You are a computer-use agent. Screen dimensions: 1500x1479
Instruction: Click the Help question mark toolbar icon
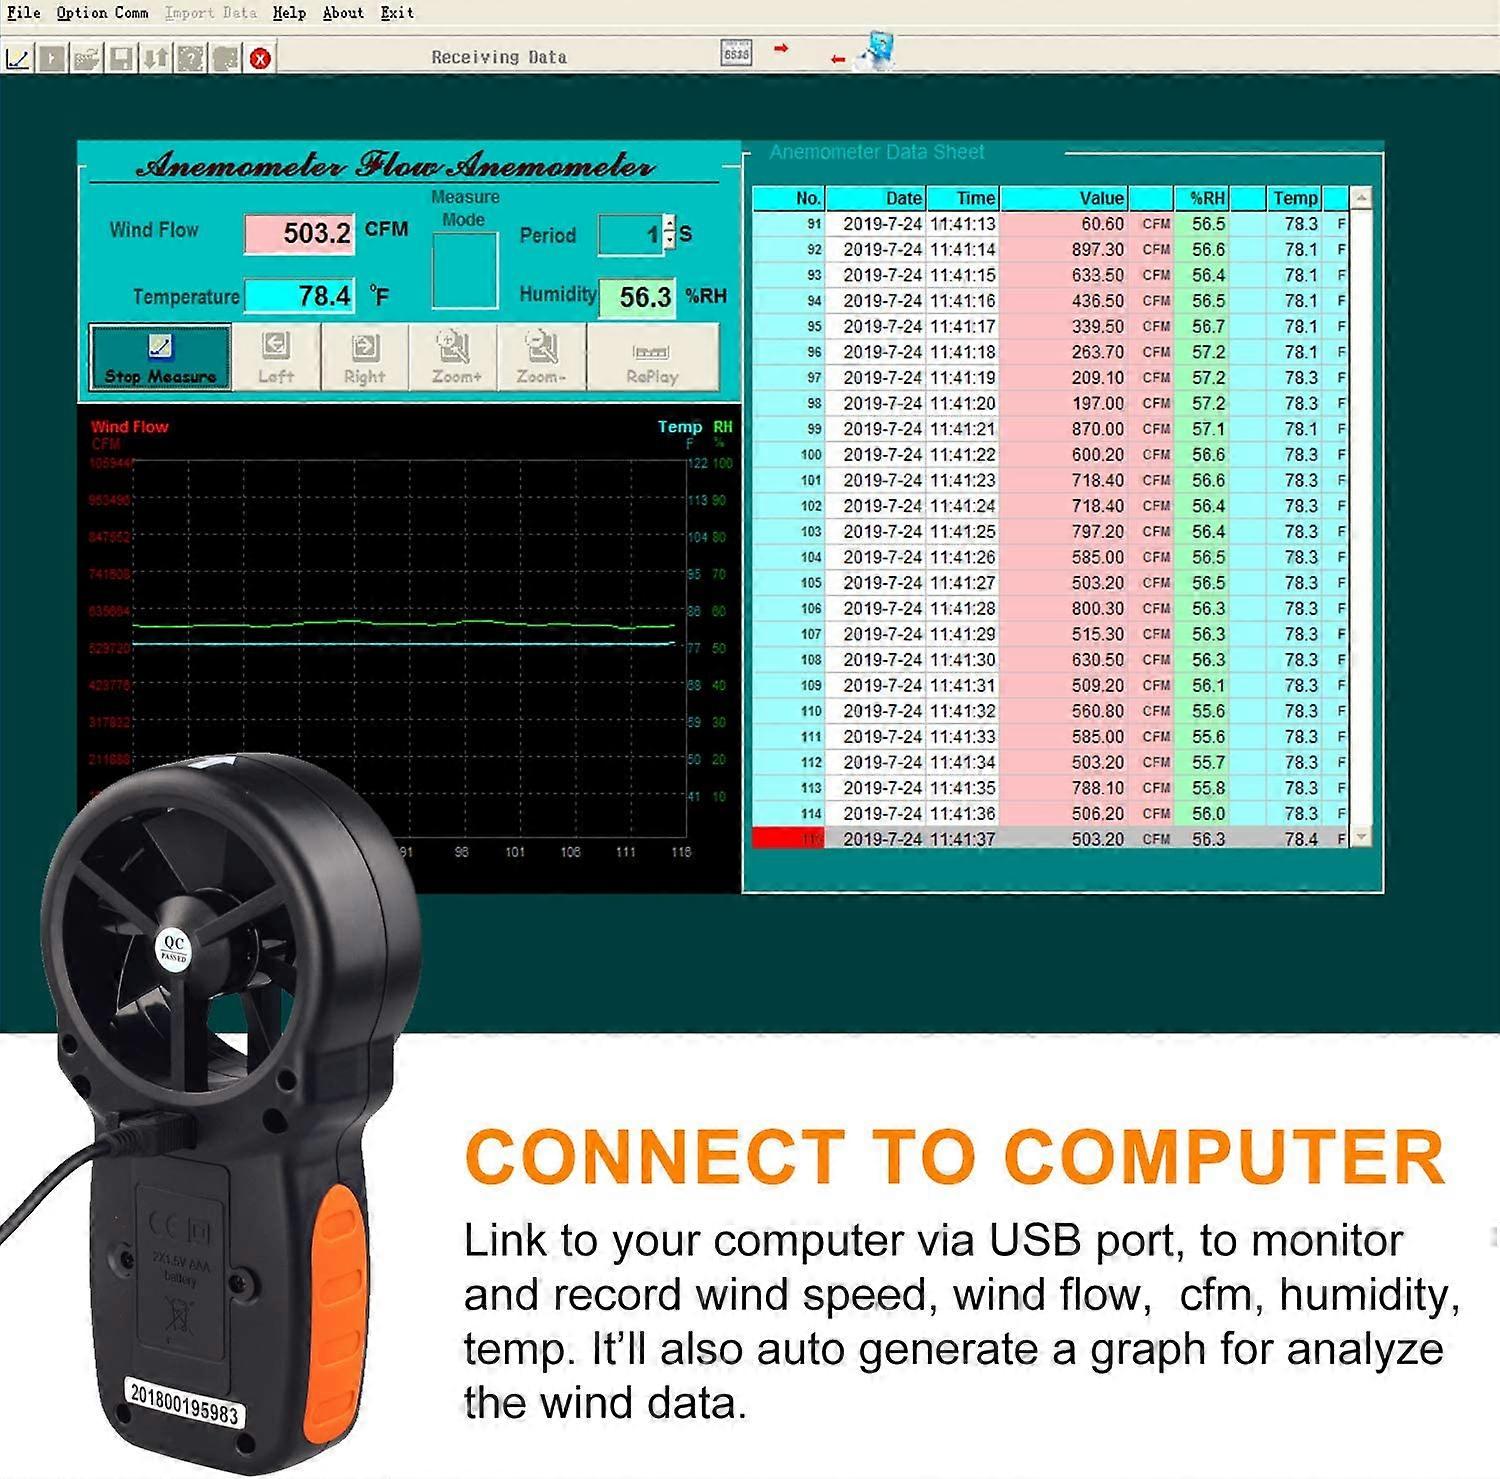click(189, 58)
